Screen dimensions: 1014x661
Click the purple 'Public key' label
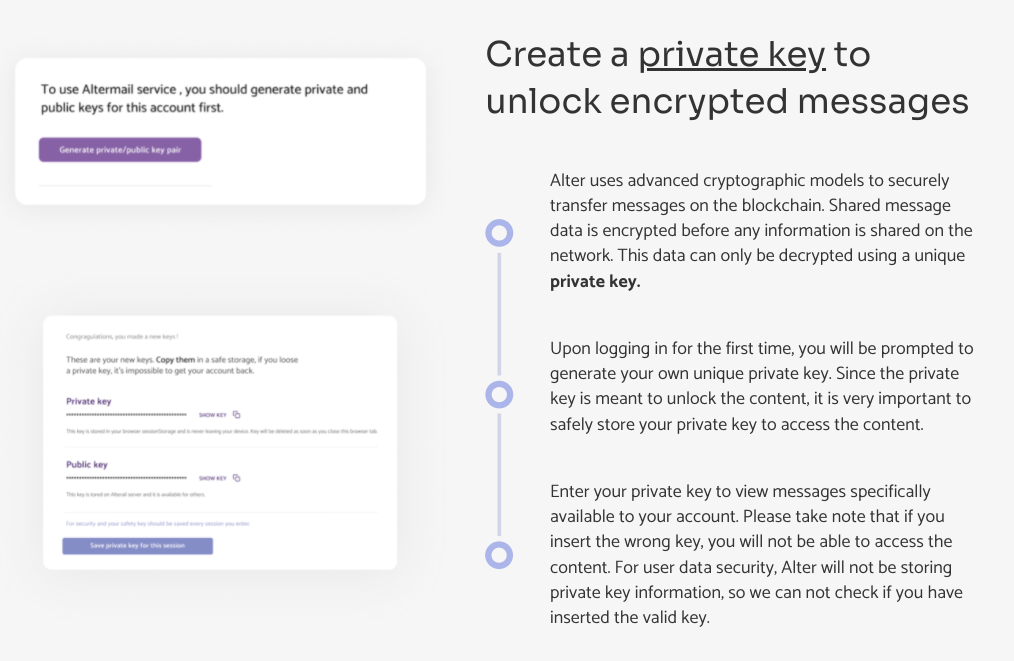click(87, 465)
